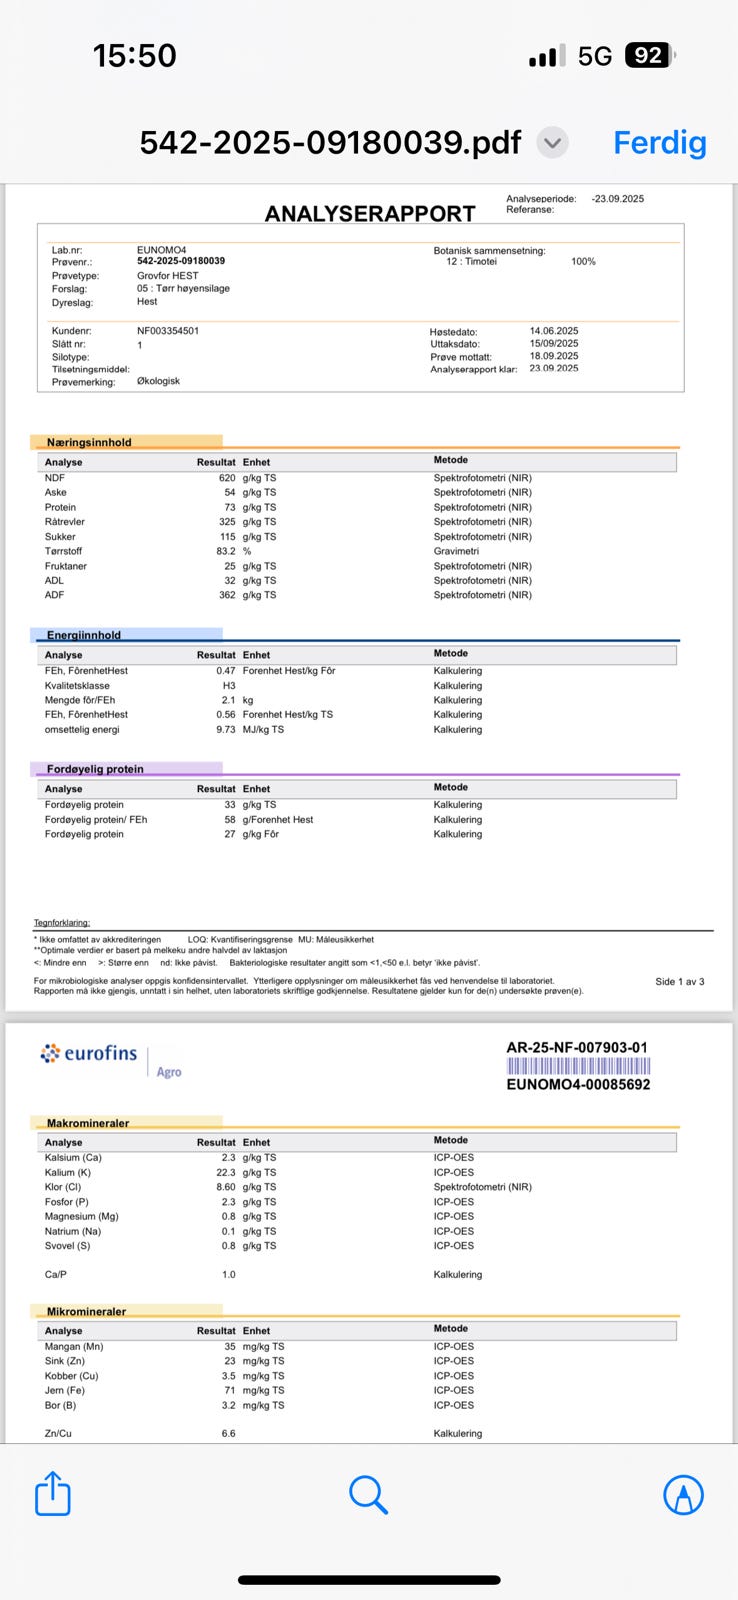
Task: Tap Ferdig to close the PDF
Action: point(660,142)
